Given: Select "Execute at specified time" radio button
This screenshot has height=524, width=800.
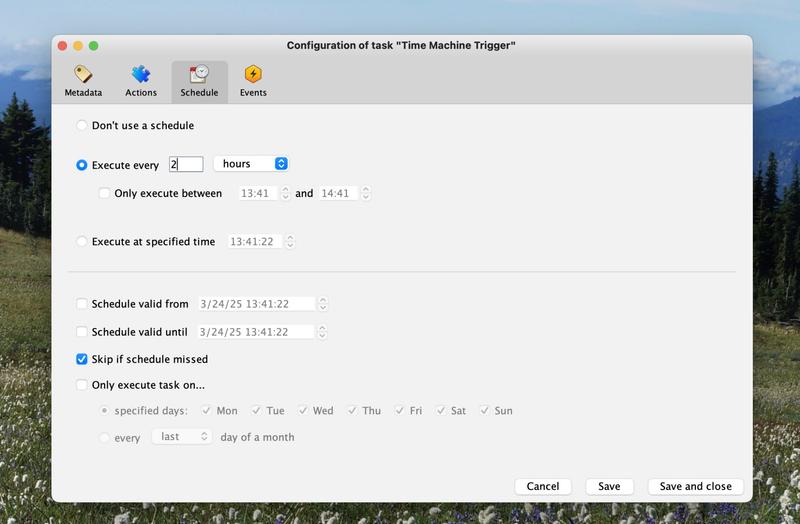Looking at the screenshot, I should 82,242.
